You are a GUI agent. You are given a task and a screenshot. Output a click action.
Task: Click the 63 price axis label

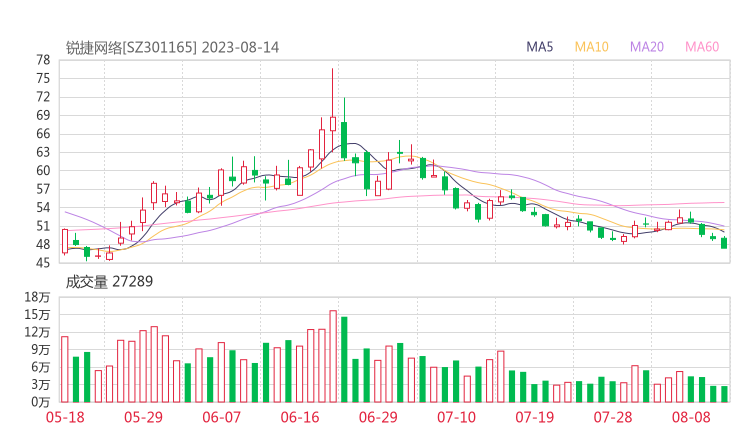click(x=43, y=152)
